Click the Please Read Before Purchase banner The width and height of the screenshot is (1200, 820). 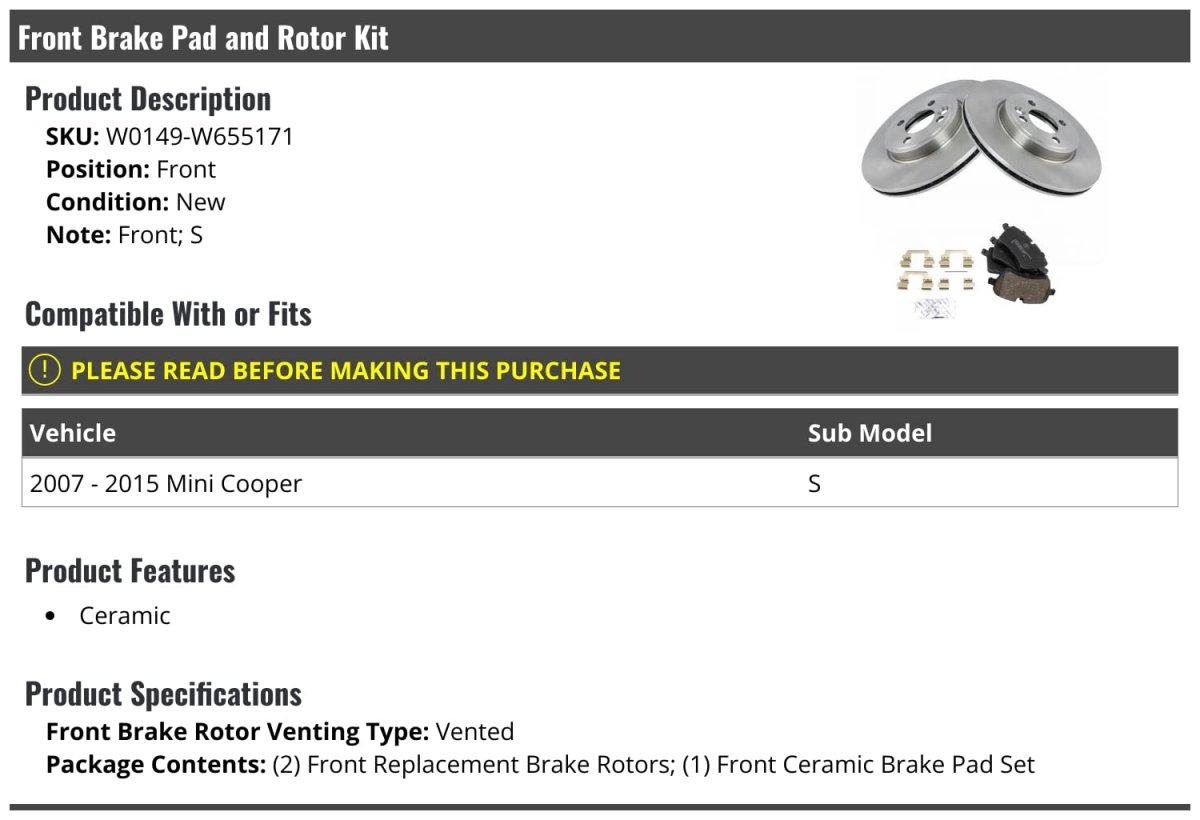346,371
